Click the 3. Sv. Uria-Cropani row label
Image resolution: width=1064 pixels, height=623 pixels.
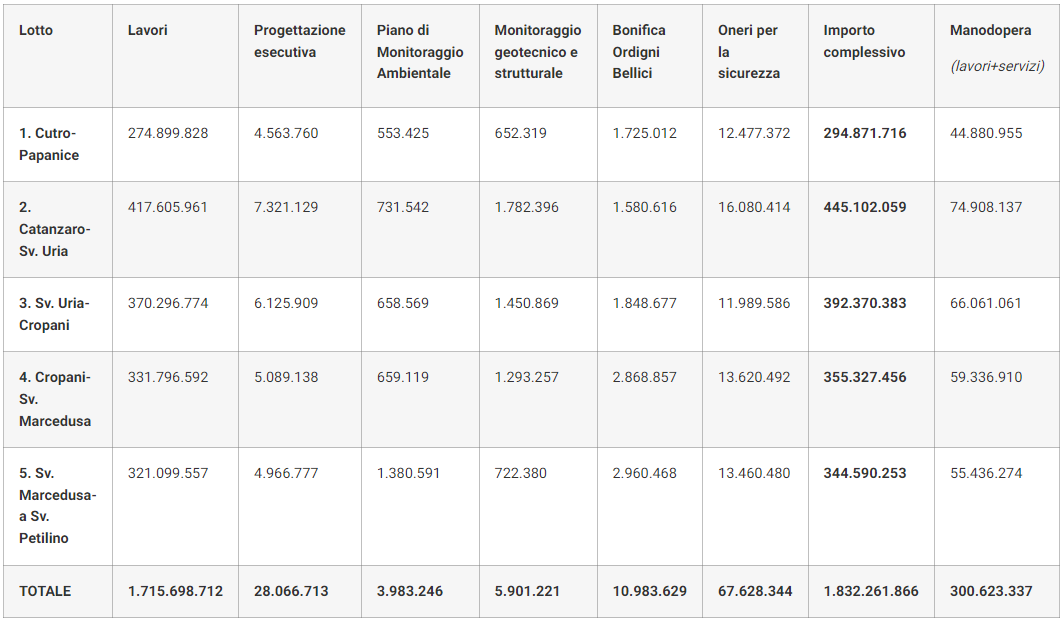(54, 314)
